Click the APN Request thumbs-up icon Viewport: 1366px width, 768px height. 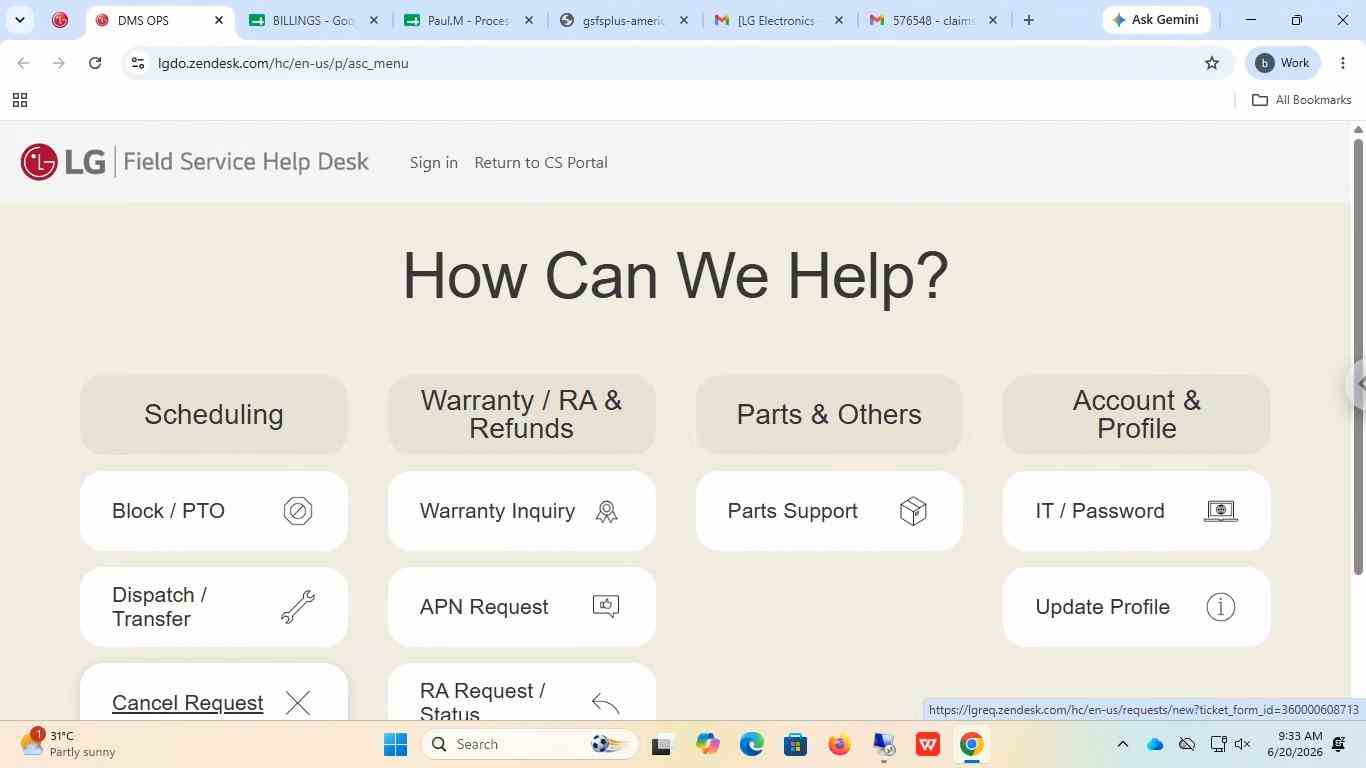(x=606, y=607)
